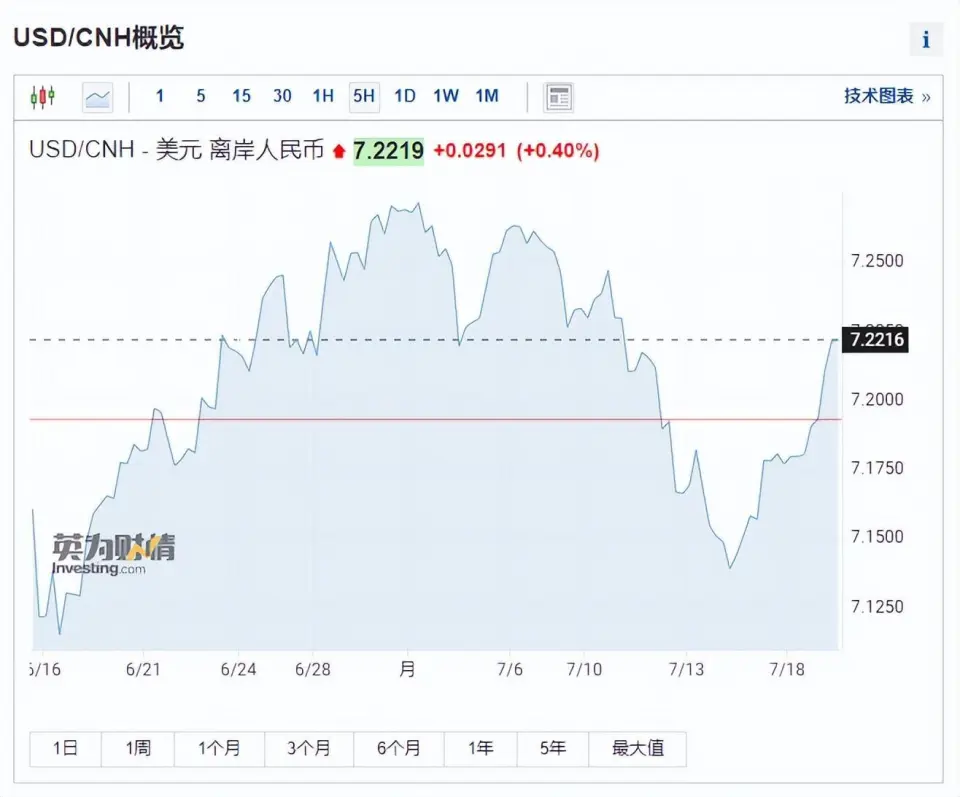
Task: Switch to 15 minute interval
Action: (x=241, y=96)
